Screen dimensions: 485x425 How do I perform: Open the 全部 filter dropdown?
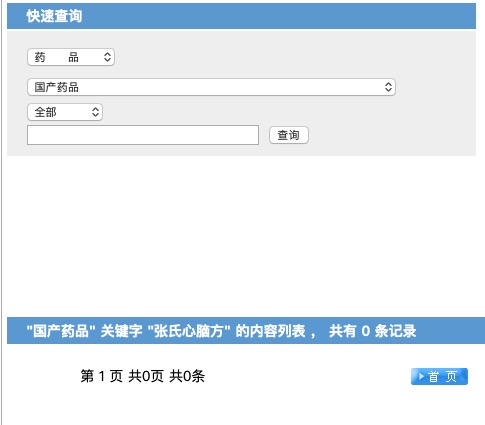pos(65,112)
